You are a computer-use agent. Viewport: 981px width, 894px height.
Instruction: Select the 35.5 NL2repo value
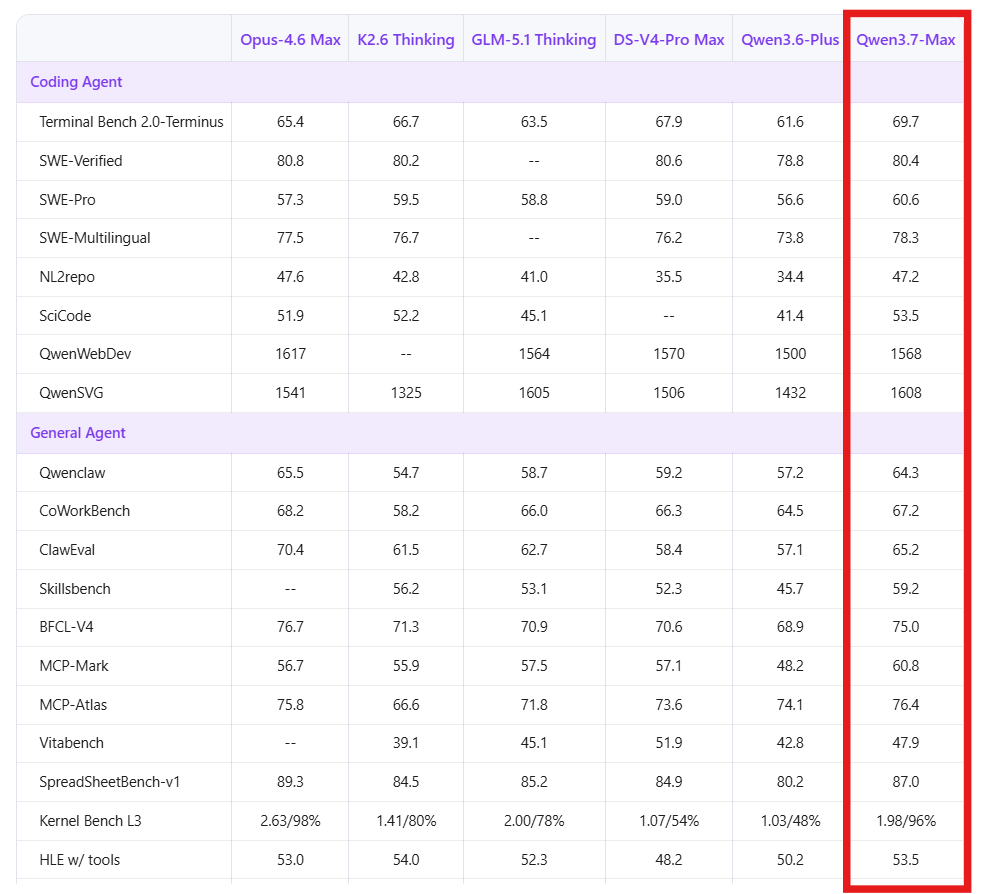click(x=669, y=277)
